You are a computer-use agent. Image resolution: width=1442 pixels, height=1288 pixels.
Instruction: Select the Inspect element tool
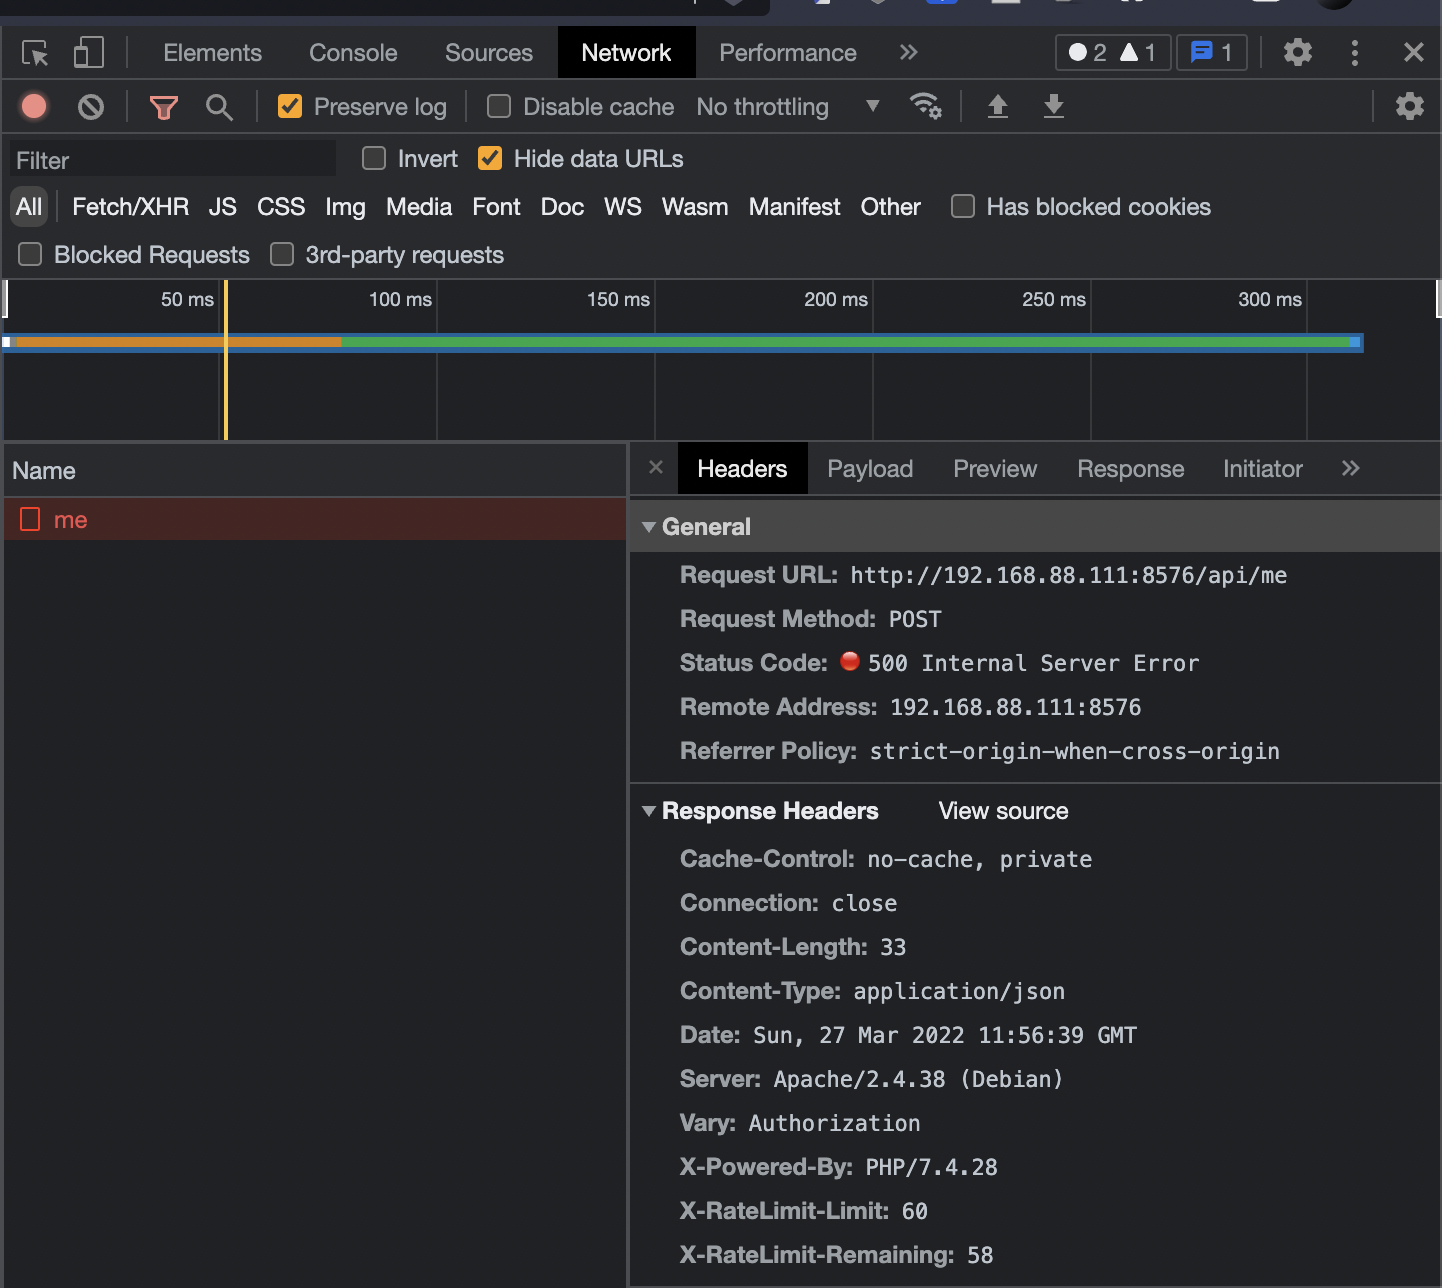[x=34, y=53]
